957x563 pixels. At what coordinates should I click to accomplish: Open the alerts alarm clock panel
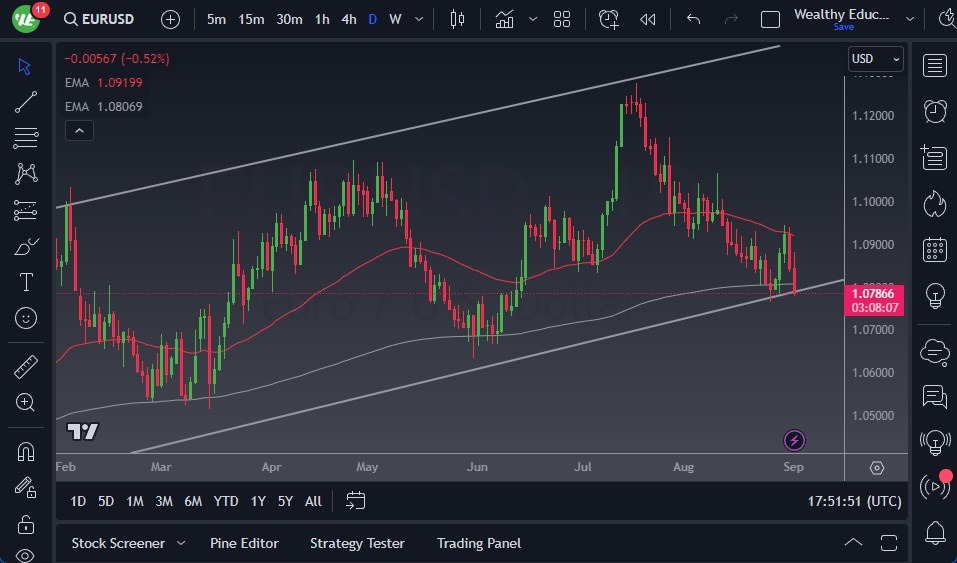click(935, 111)
